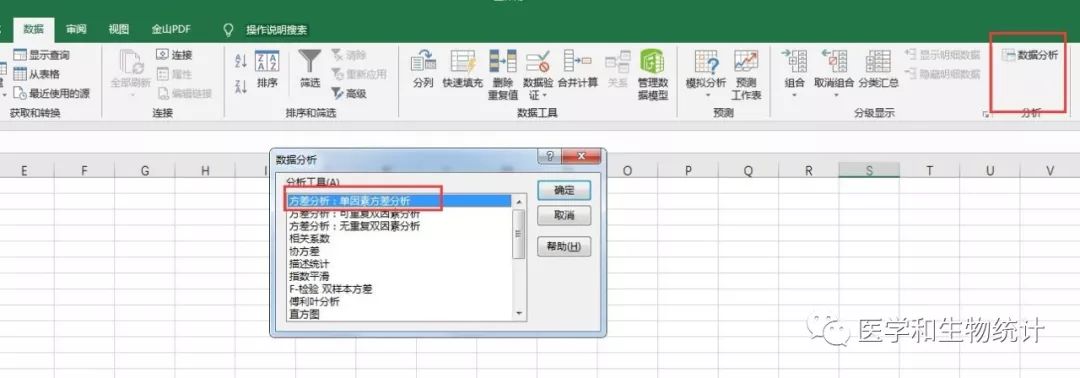Sort ascending with A-to-Z icon

[240, 61]
